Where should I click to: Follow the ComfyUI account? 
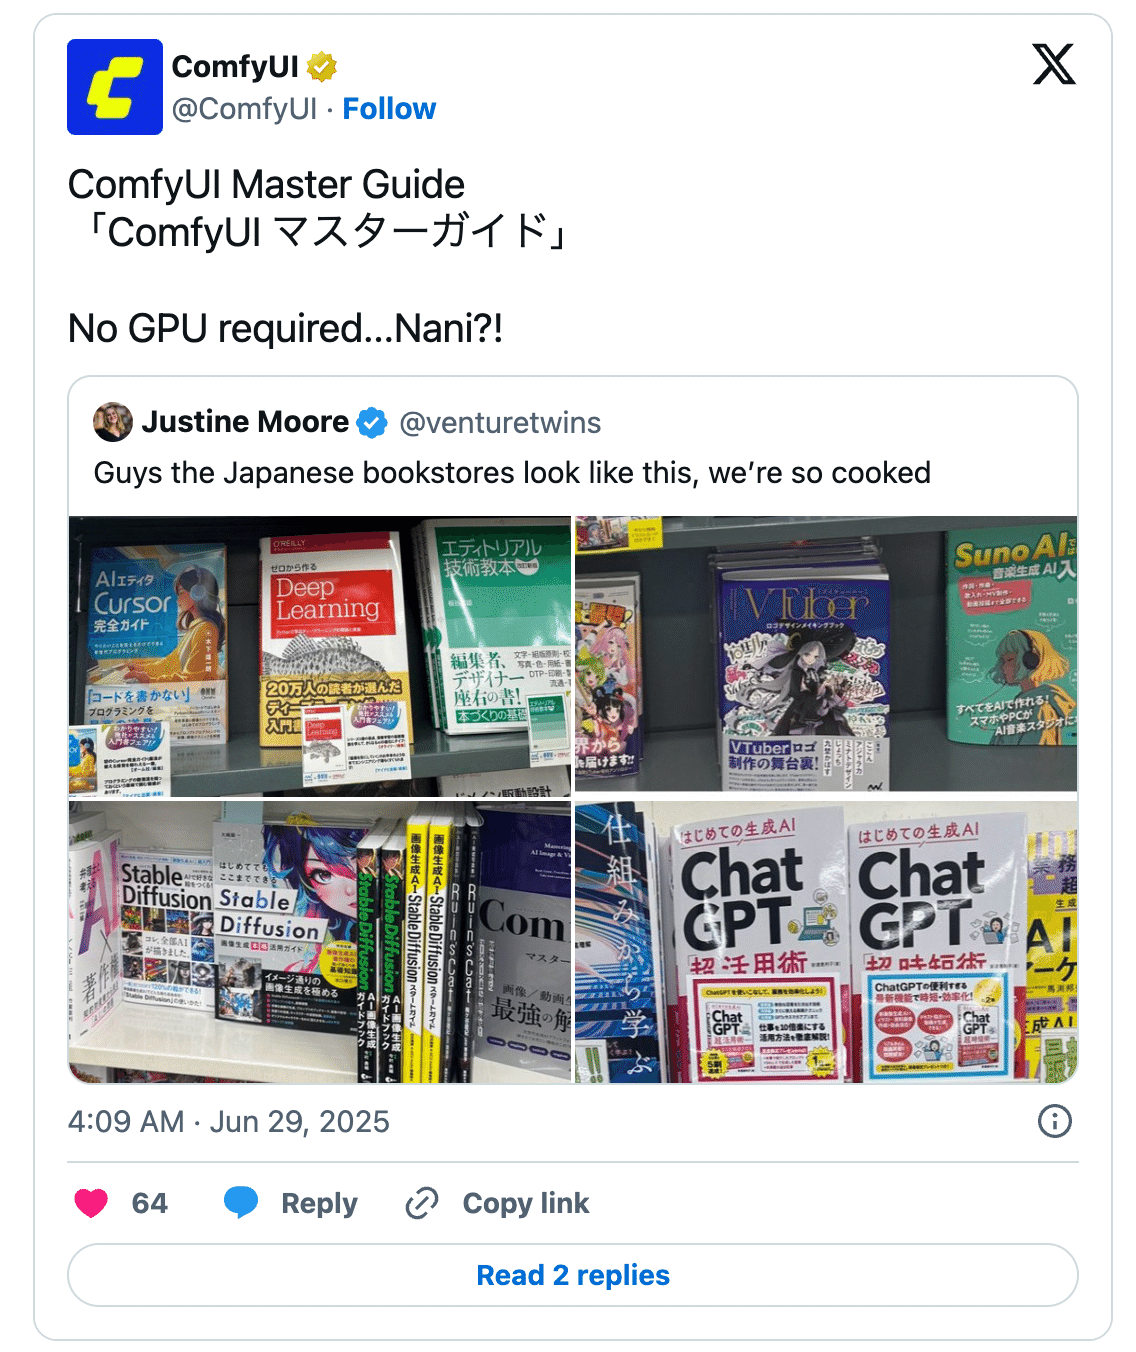389,109
